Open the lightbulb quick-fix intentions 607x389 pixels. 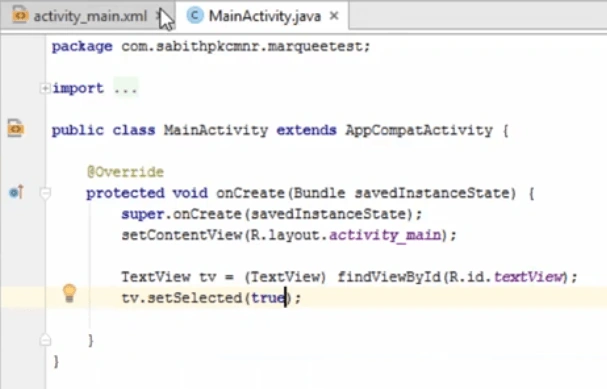69,293
